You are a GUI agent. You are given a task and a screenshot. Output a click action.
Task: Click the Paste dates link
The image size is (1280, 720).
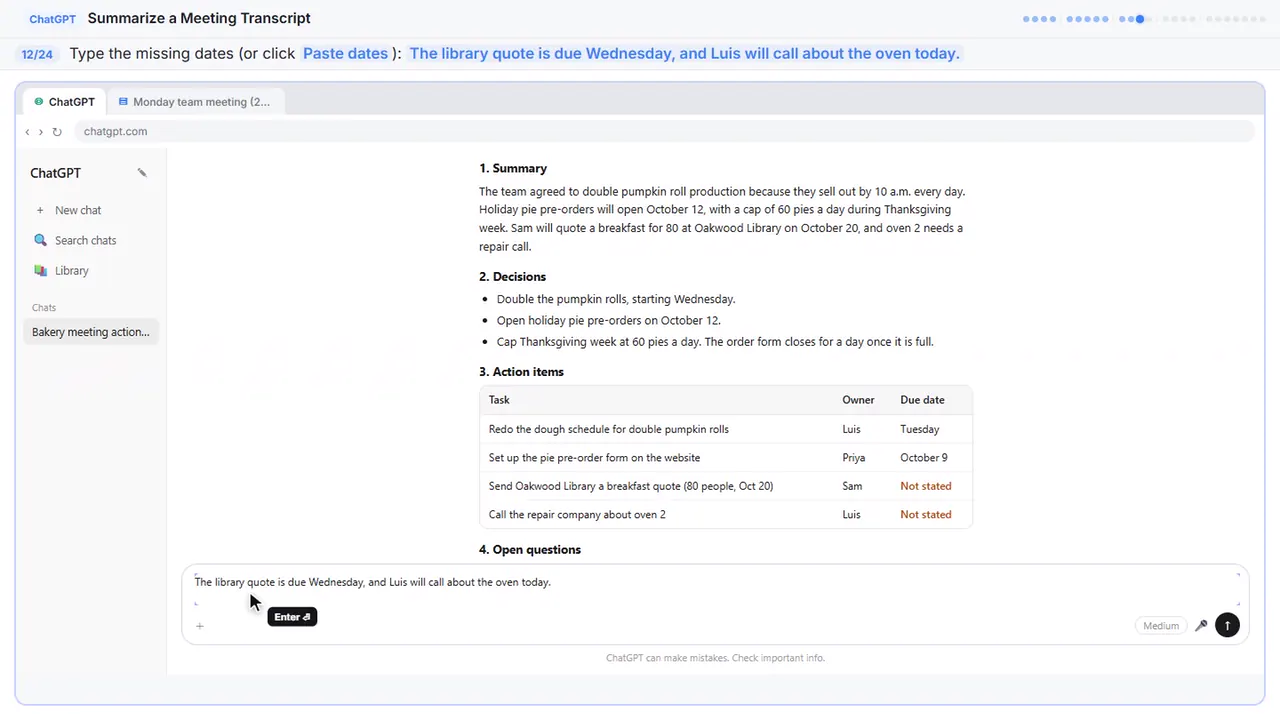click(x=345, y=53)
